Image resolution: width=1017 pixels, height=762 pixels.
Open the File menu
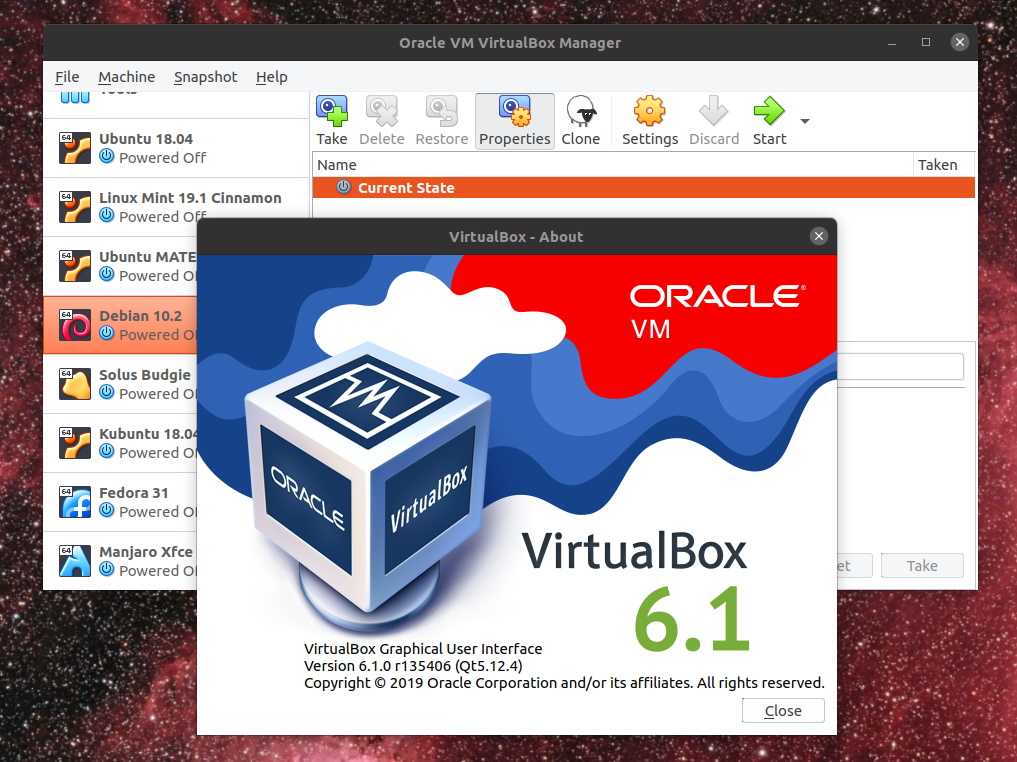(66, 76)
